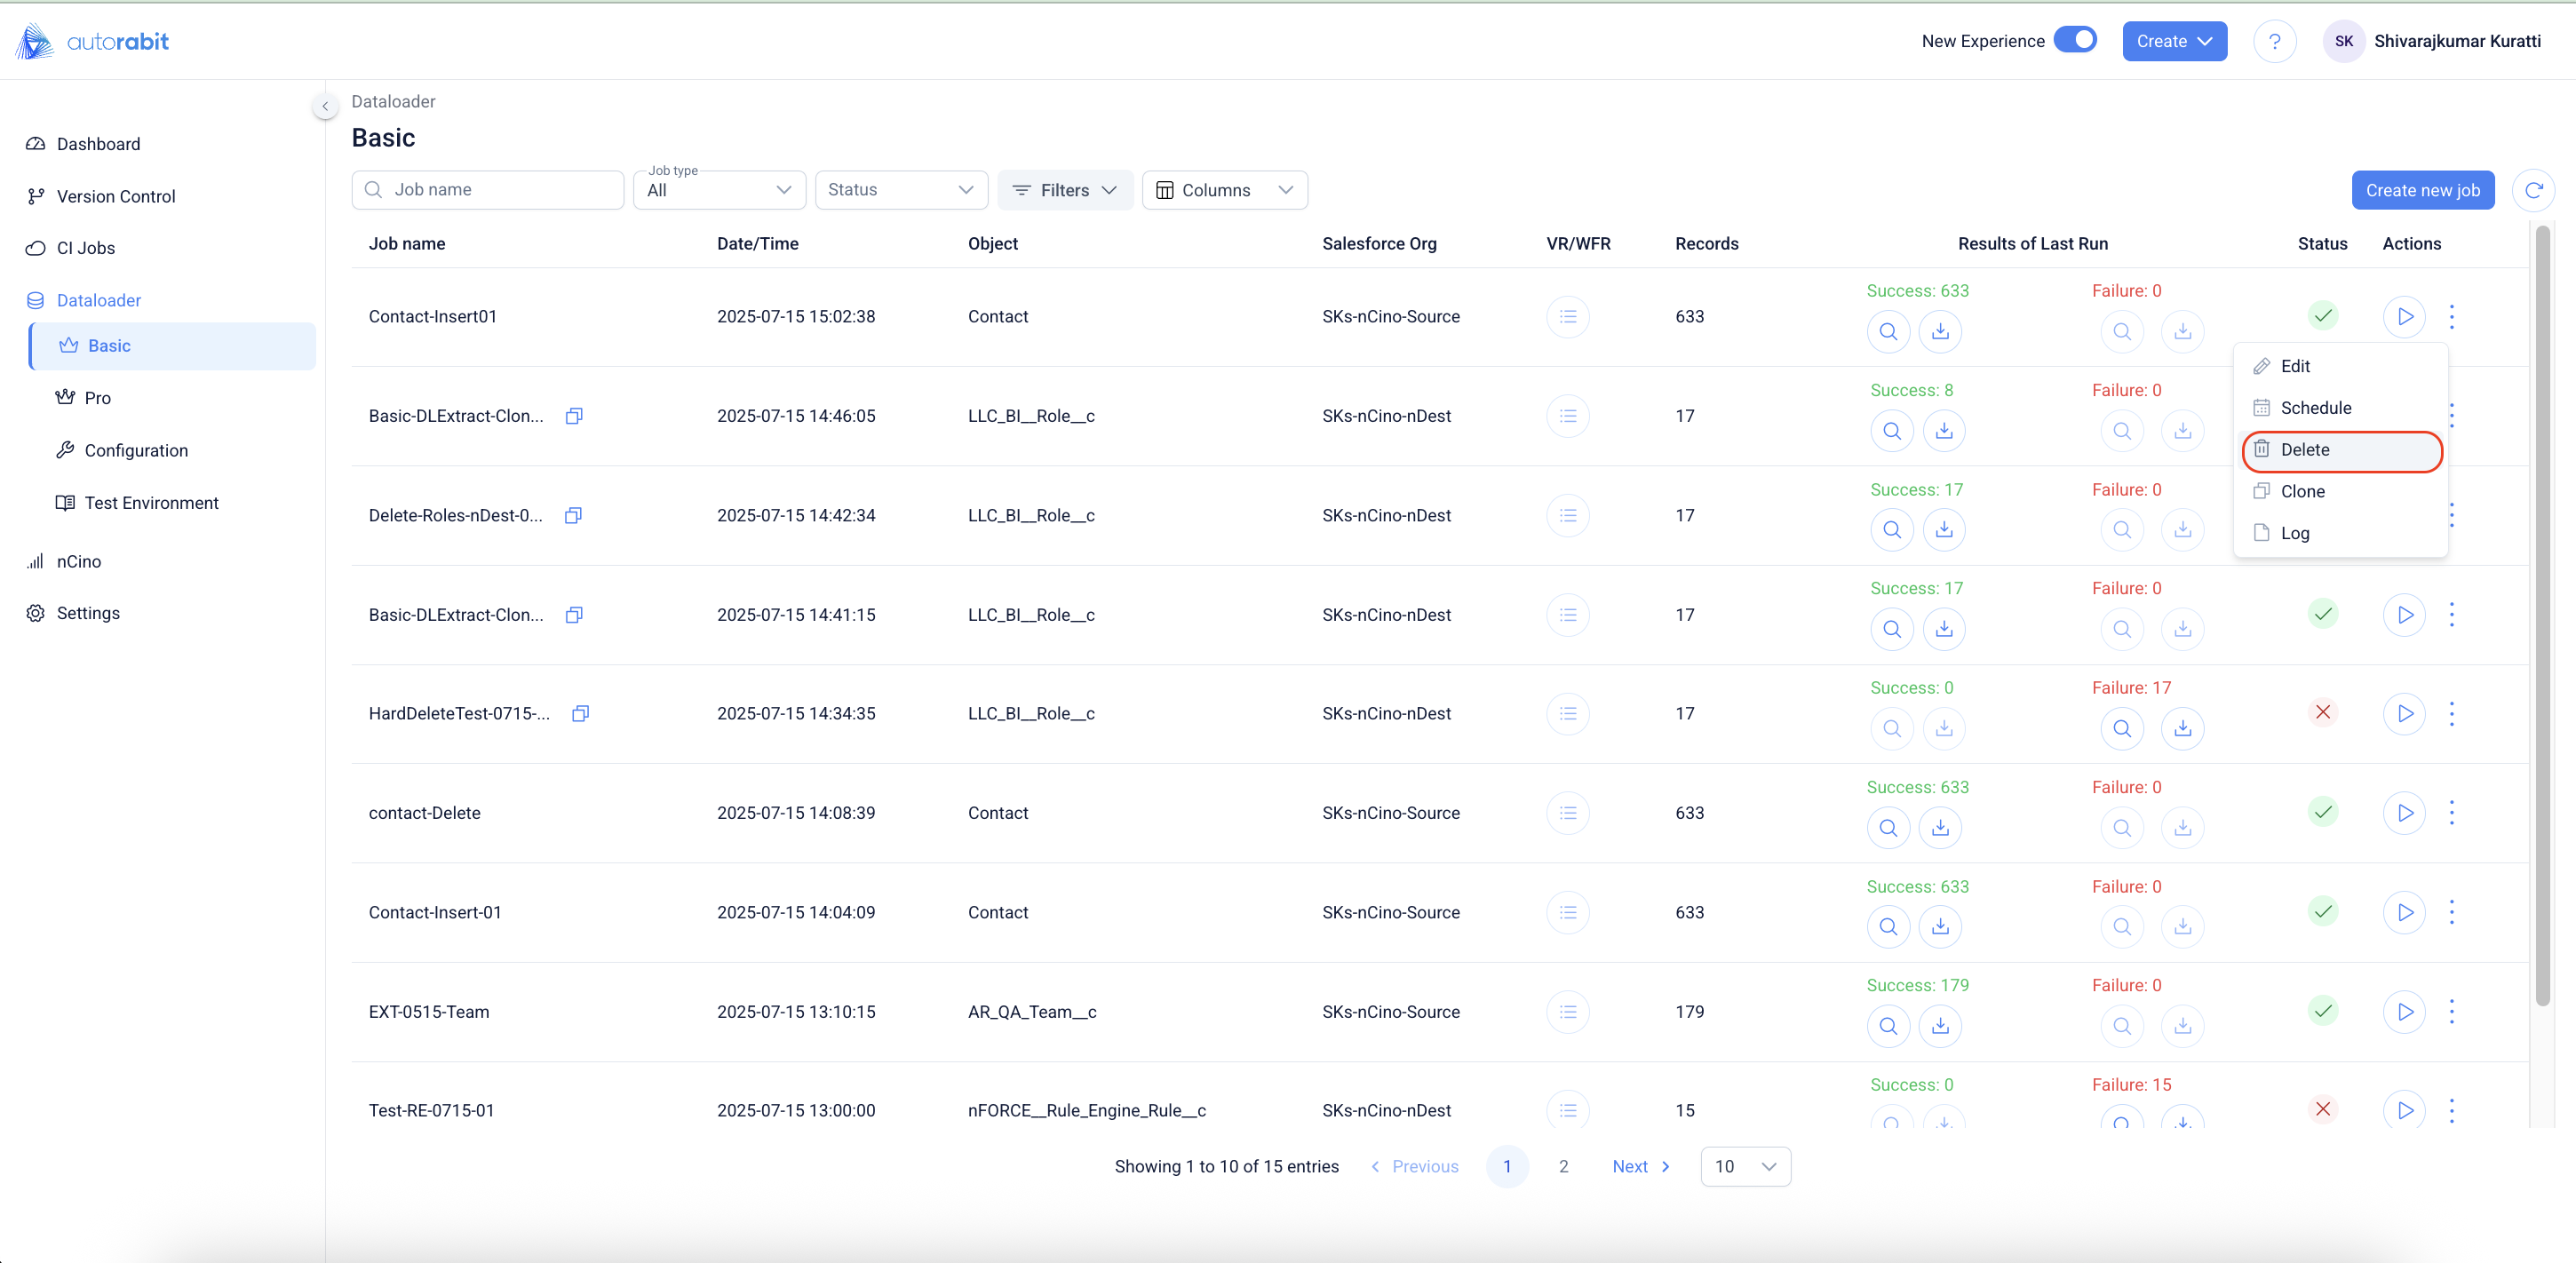This screenshot has height=1263, width=2576.
Task: Open the Status filter dropdown
Action: [900, 190]
